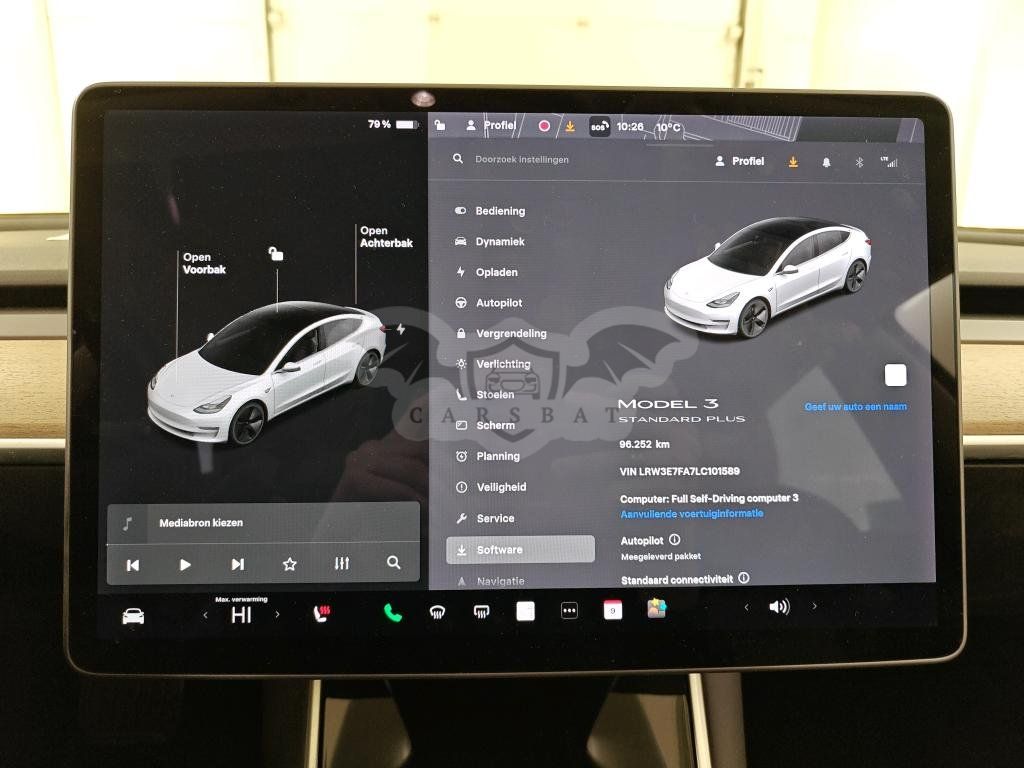Turn on the front windshield defroster

[x=437, y=612]
